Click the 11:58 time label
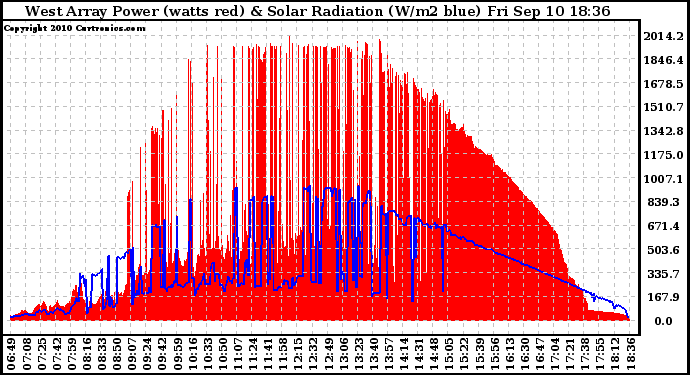The image size is (690, 375). (283, 353)
